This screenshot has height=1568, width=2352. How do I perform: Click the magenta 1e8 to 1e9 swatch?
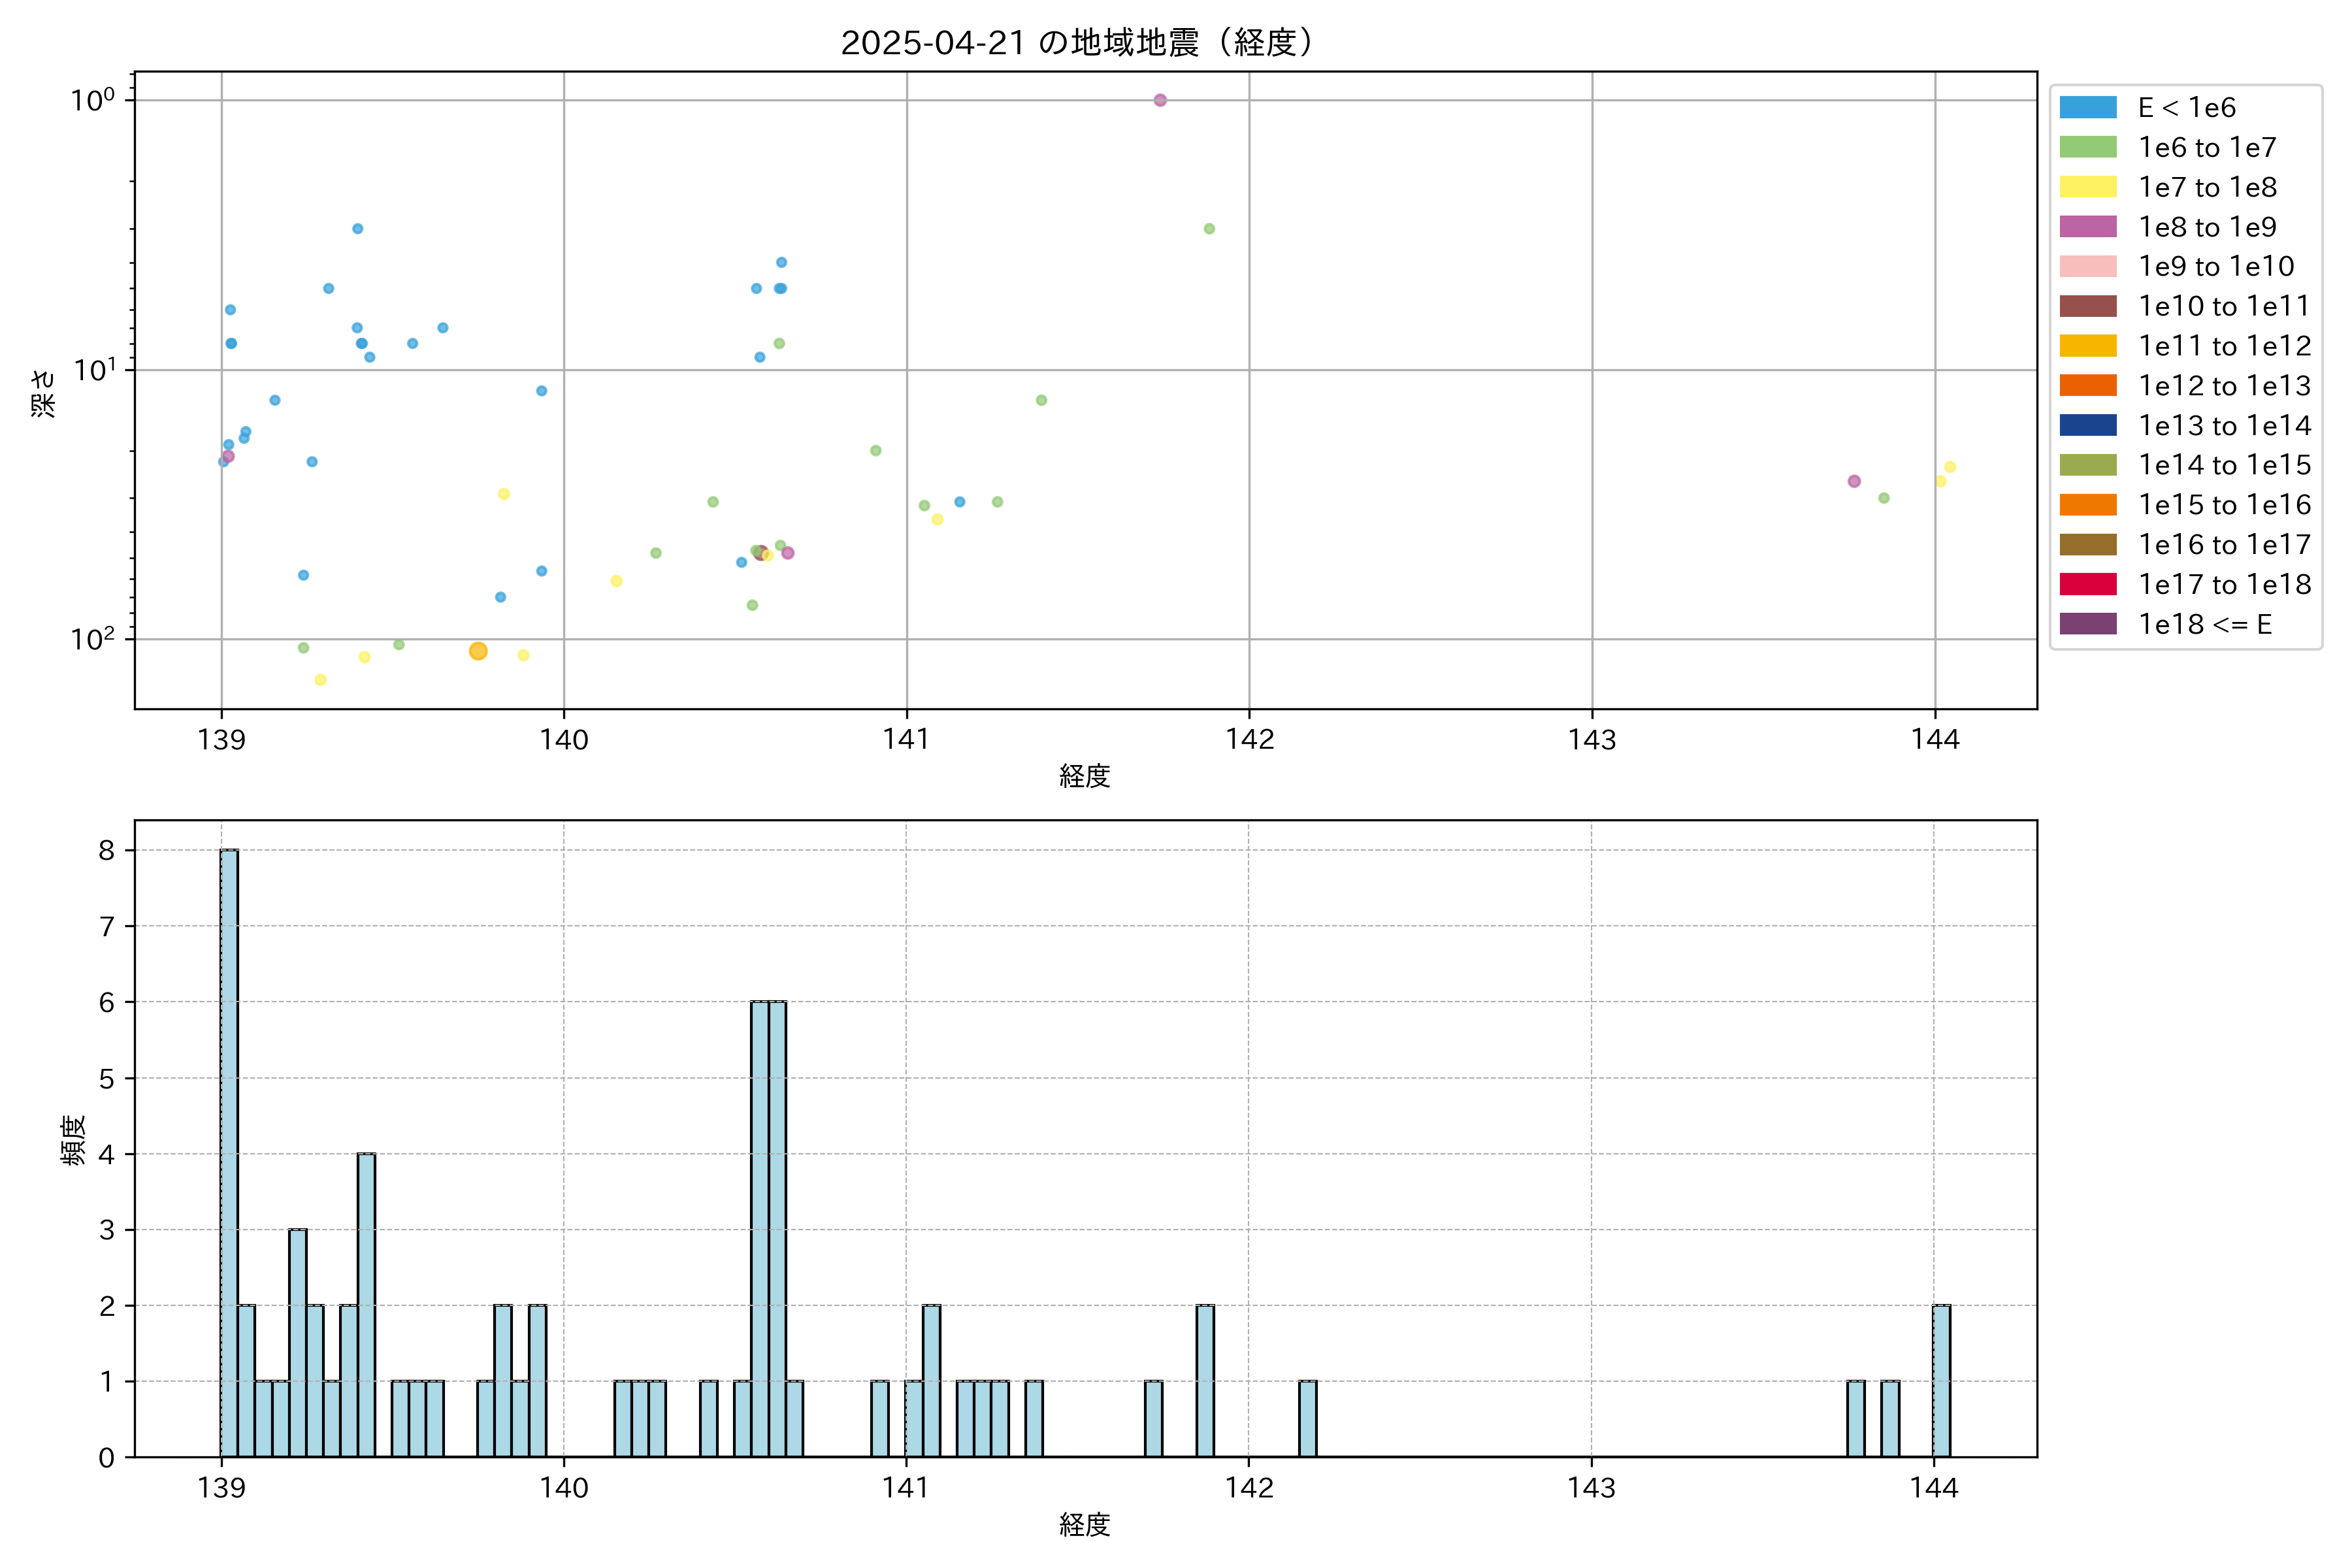(2087, 227)
